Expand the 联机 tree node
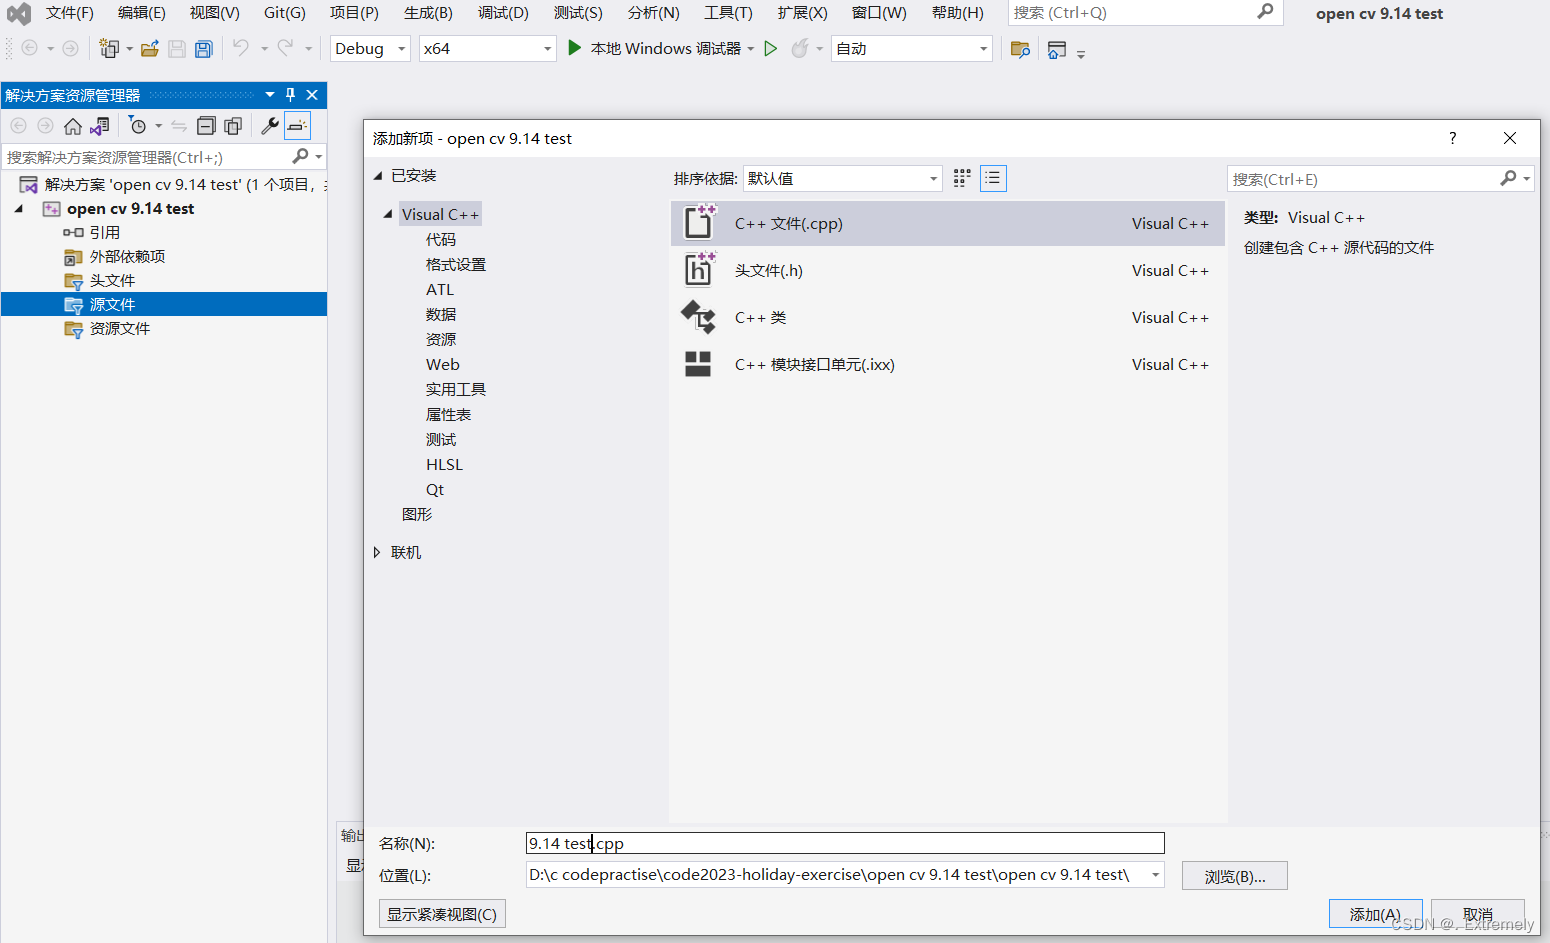Viewport: 1550px width, 943px height. [x=377, y=552]
